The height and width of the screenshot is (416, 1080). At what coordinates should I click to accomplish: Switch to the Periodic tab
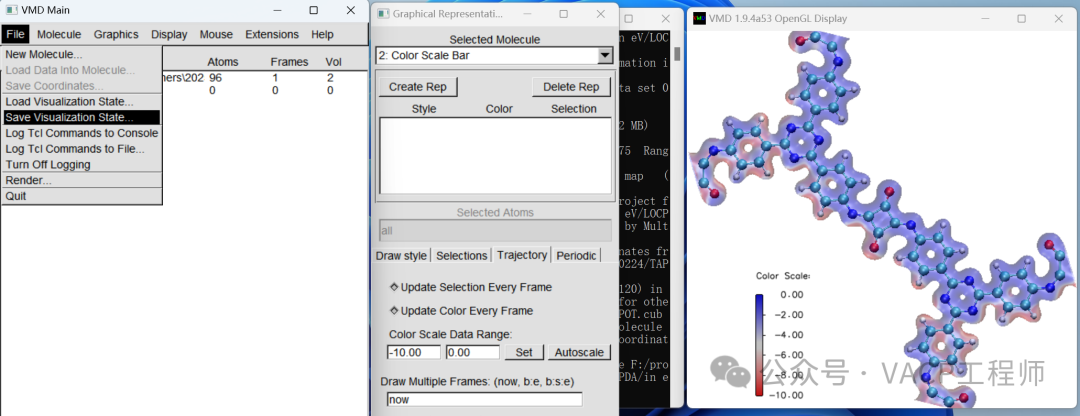pyautogui.click(x=577, y=256)
